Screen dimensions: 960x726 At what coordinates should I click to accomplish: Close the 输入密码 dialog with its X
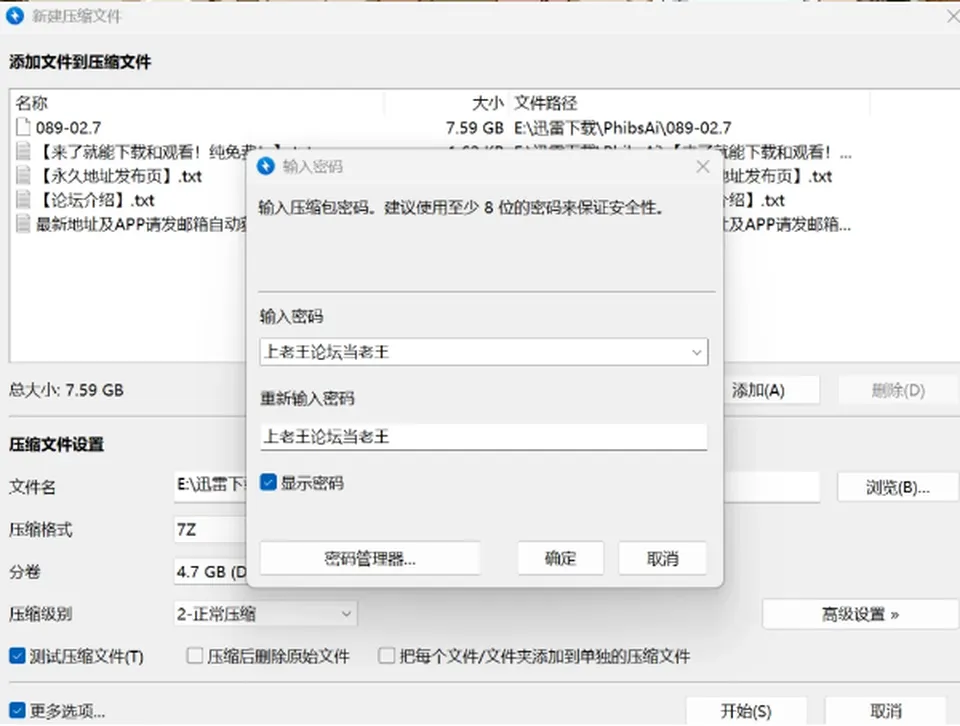pyautogui.click(x=703, y=167)
